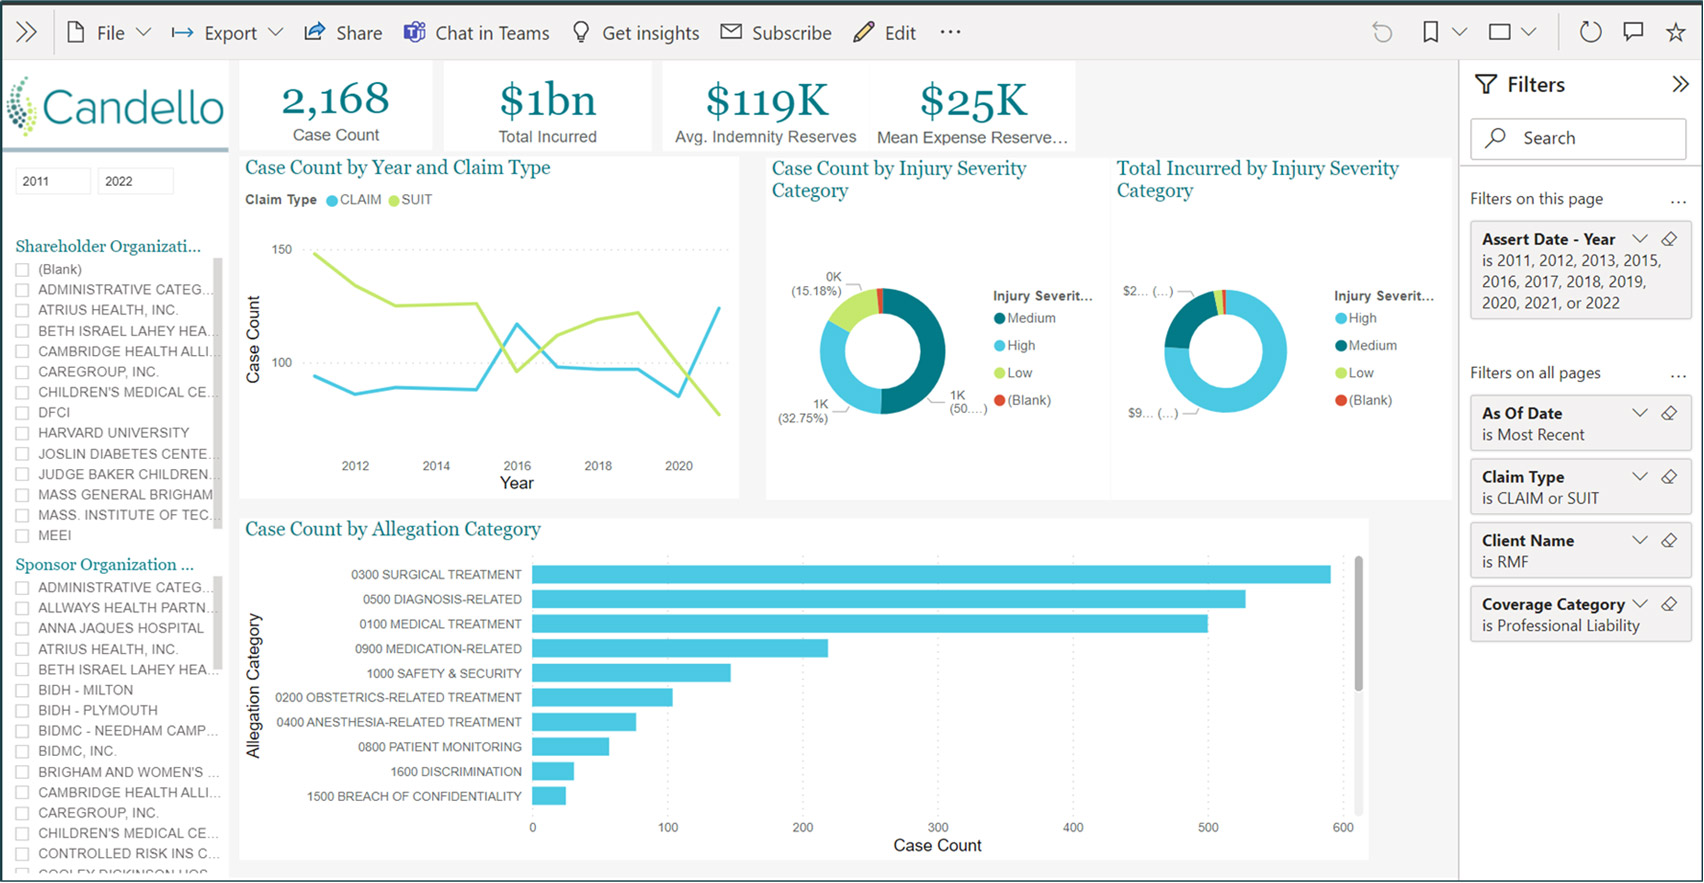Open the comments speech bubble icon
The width and height of the screenshot is (1704, 883).
click(x=1633, y=33)
